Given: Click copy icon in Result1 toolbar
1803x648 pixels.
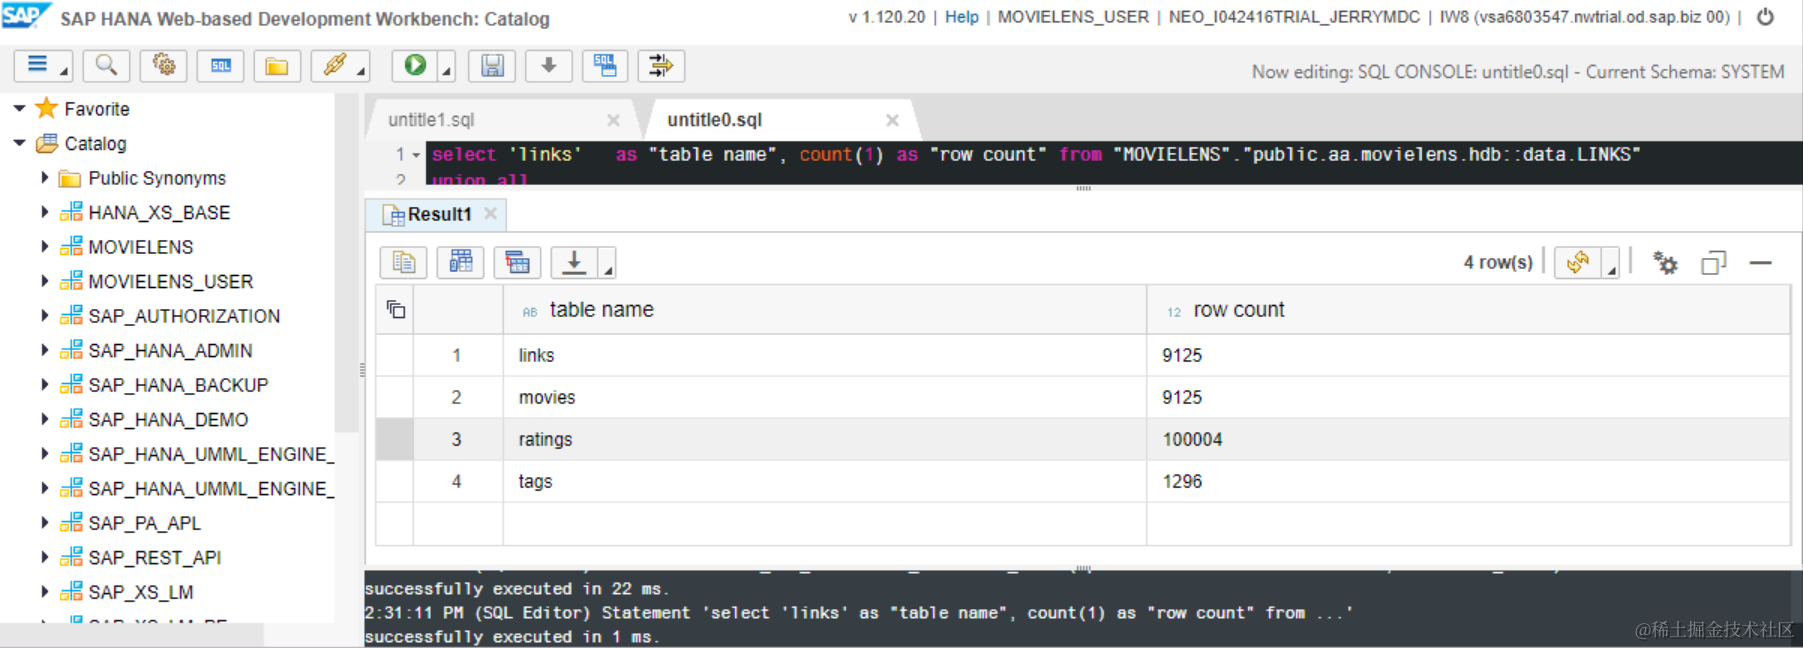Looking at the screenshot, I should click(404, 262).
